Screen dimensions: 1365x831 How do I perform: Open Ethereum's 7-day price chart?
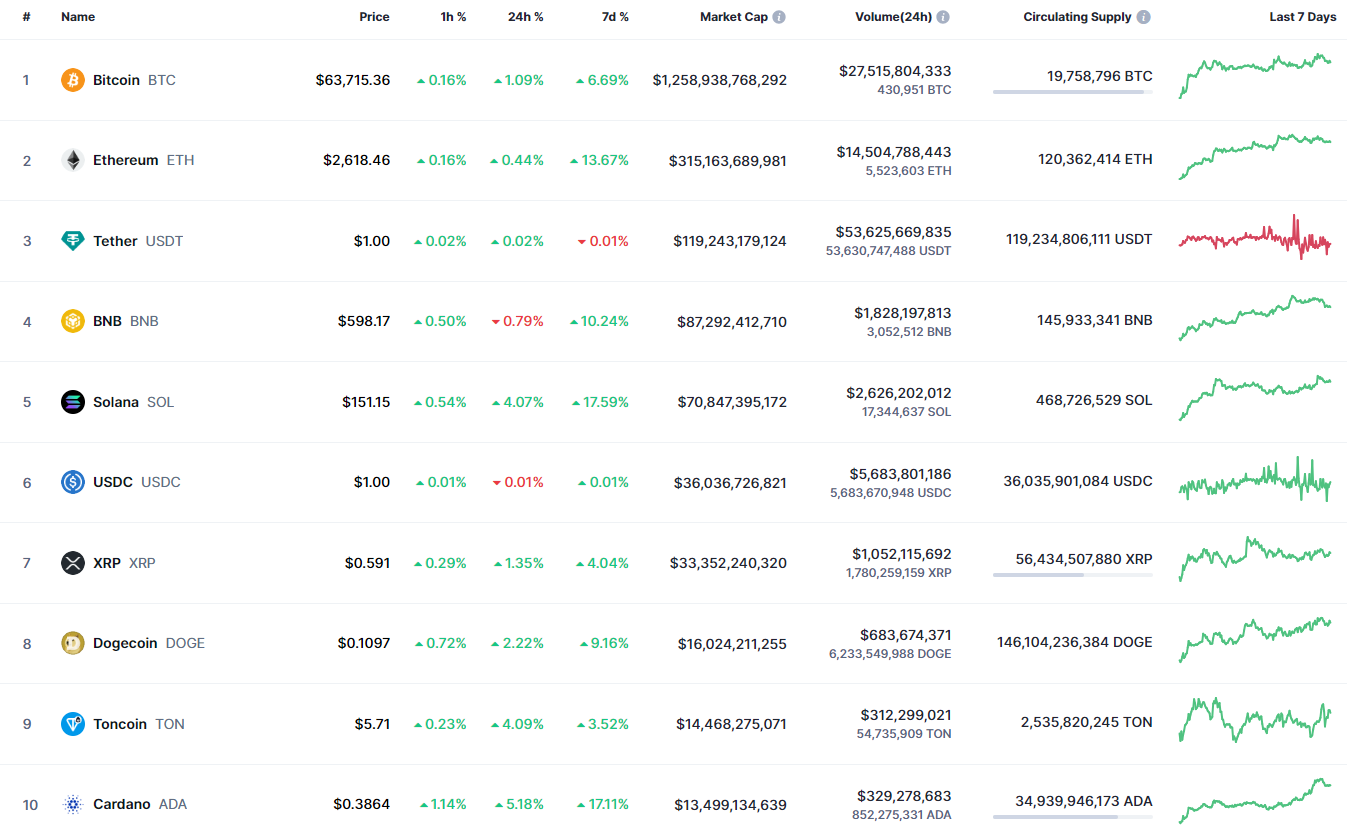pos(1255,156)
